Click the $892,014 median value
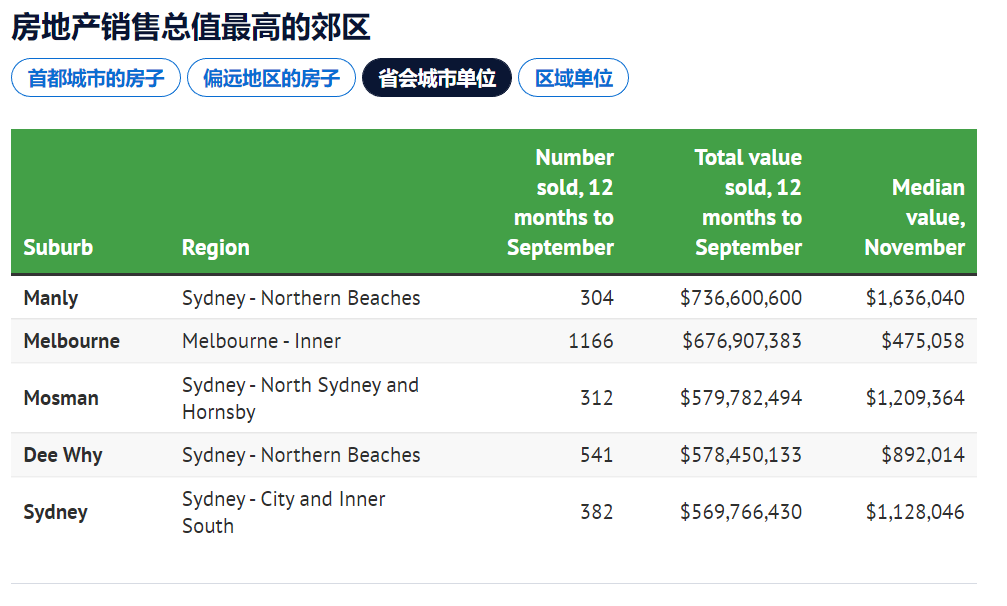The height and width of the screenshot is (606, 1007). click(x=923, y=455)
